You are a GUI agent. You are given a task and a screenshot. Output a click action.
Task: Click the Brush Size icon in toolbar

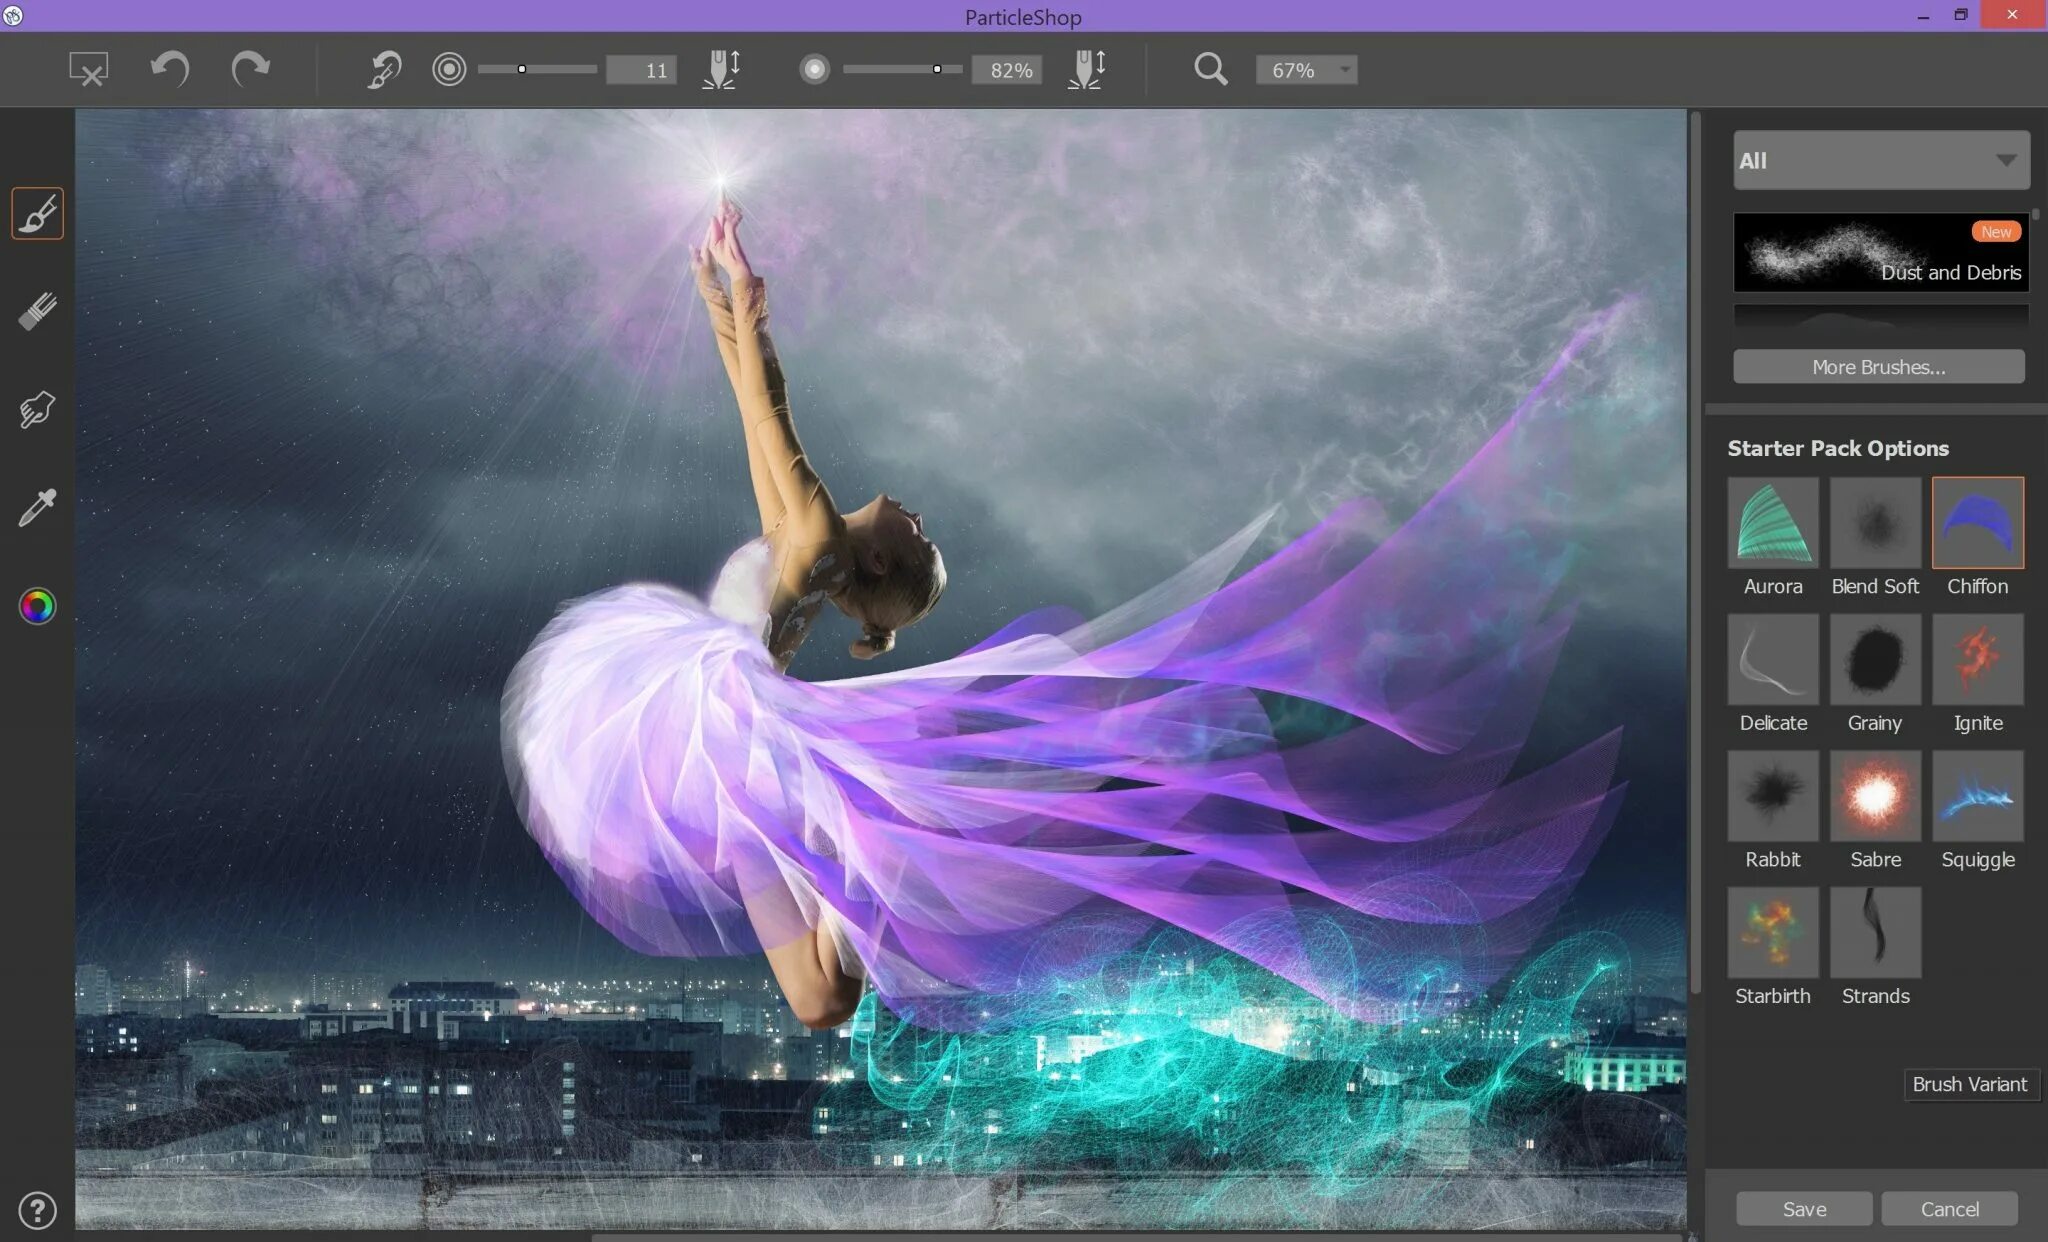click(449, 69)
